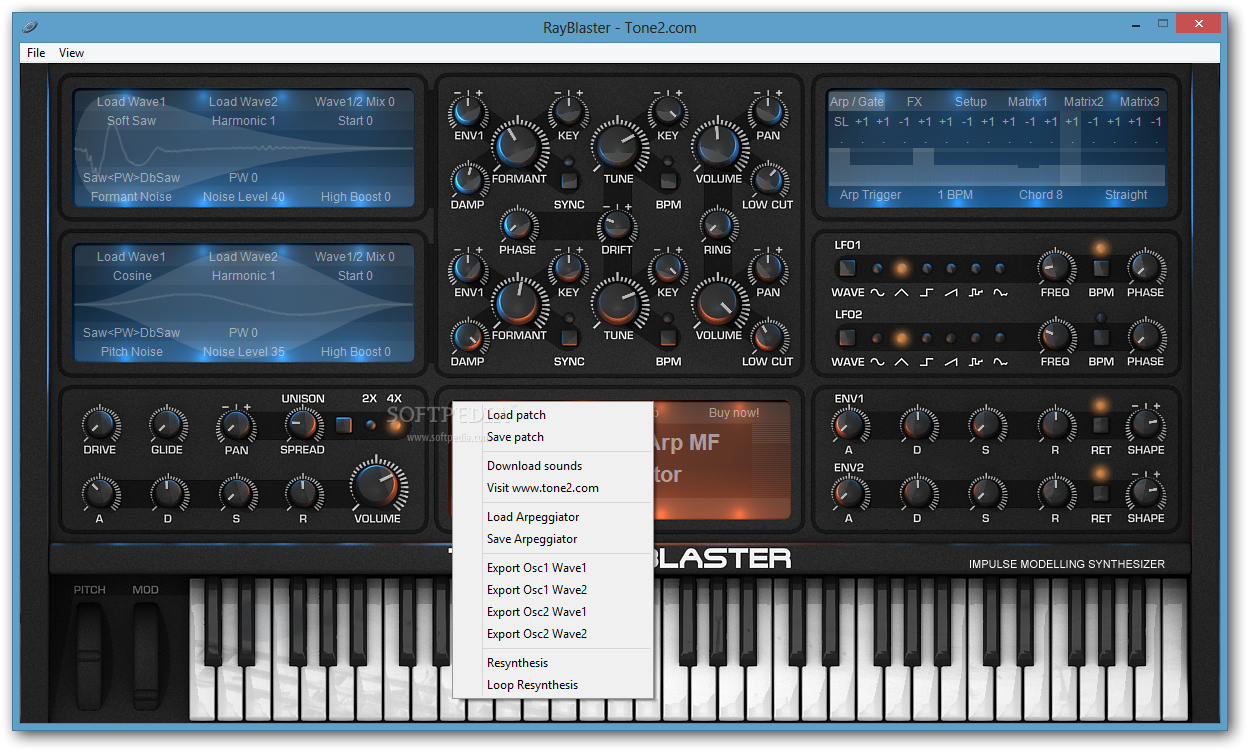
Task: Select the square waveform icon in LFO1
Action: pyautogui.click(x=926, y=293)
